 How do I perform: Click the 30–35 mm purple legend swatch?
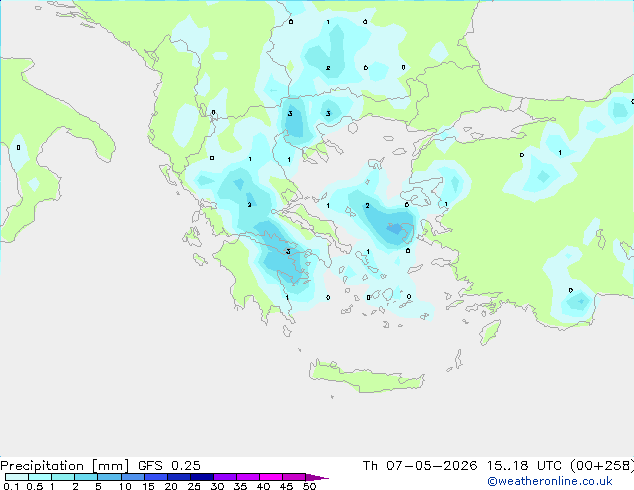(x=225, y=477)
